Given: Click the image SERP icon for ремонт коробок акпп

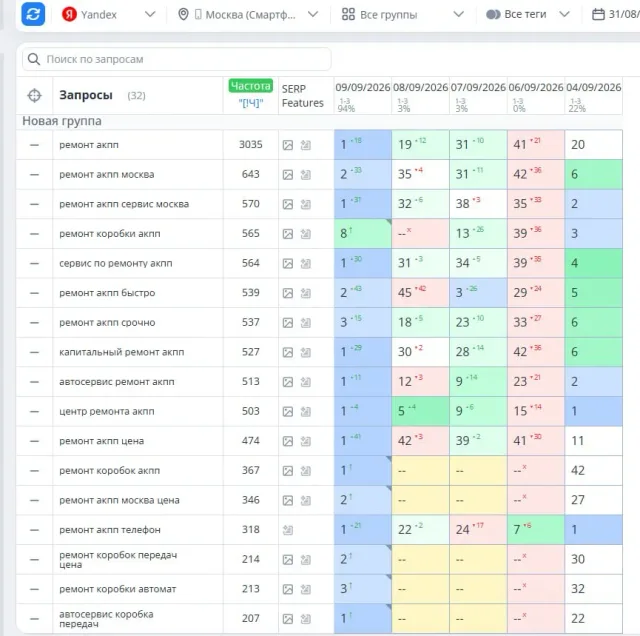Looking at the screenshot, I should 288,471.
